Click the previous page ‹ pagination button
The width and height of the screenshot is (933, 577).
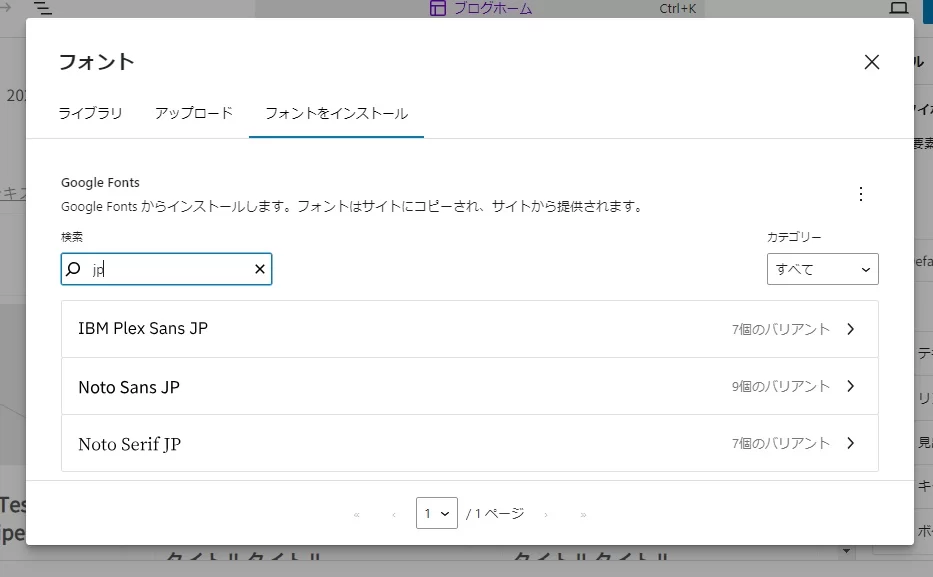coord(394,515)
